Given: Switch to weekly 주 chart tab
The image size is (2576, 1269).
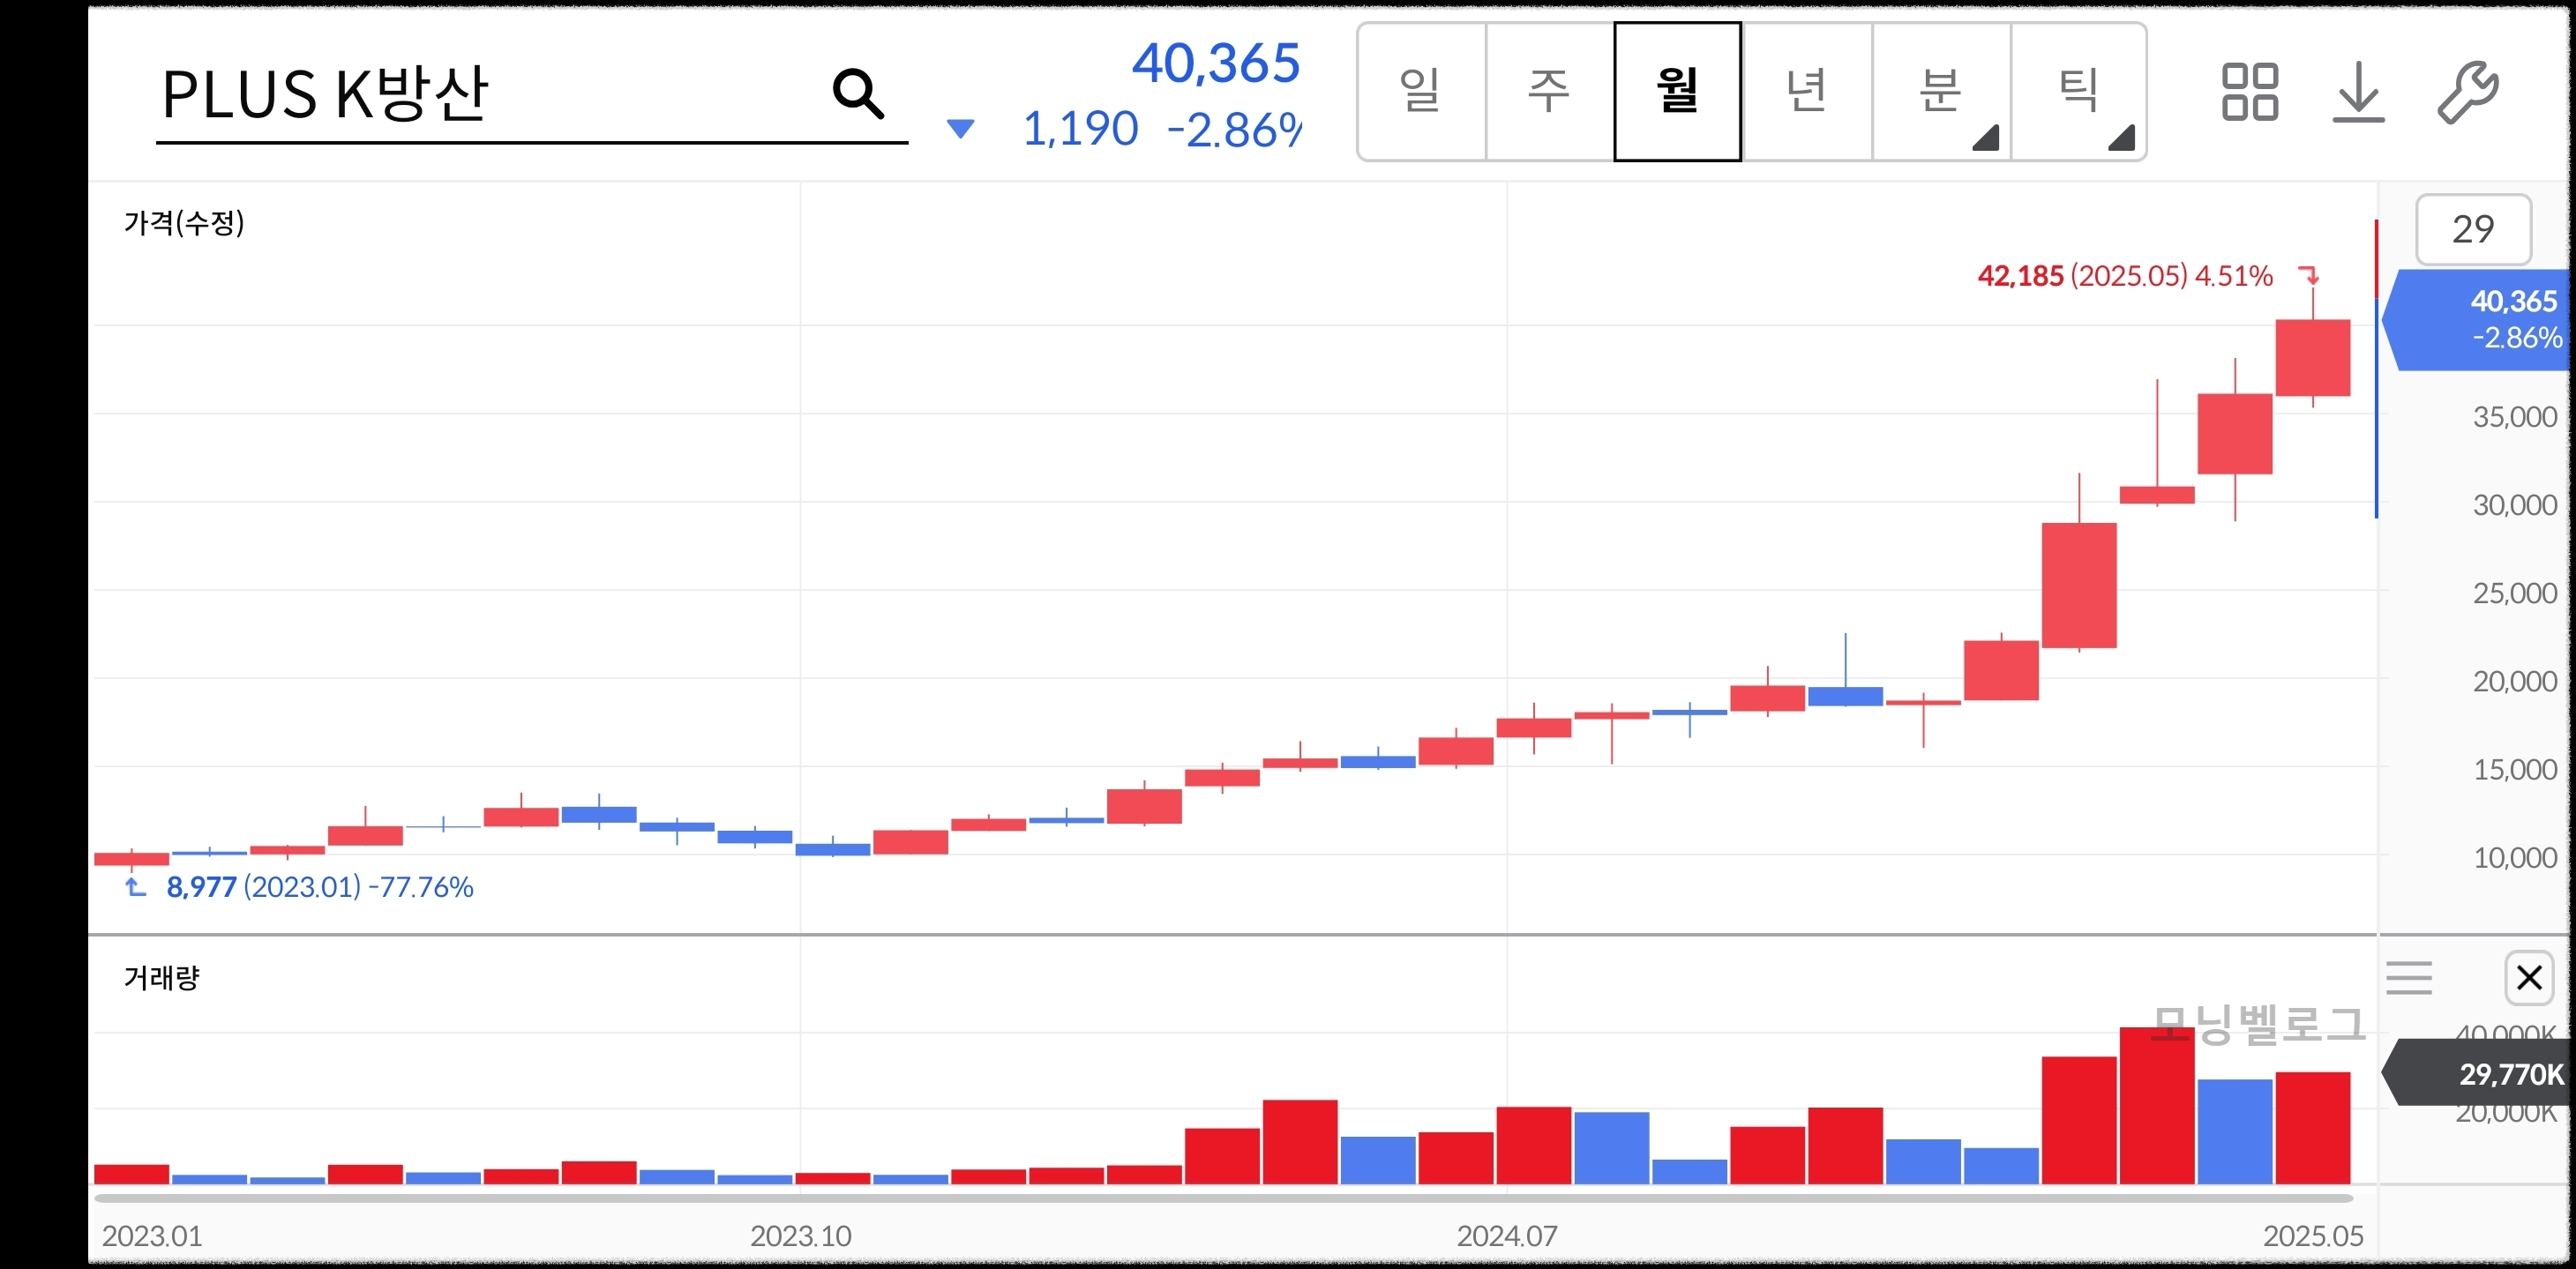Looking at the screenshot, I should pyautogui.click(x=1549, y=91).
